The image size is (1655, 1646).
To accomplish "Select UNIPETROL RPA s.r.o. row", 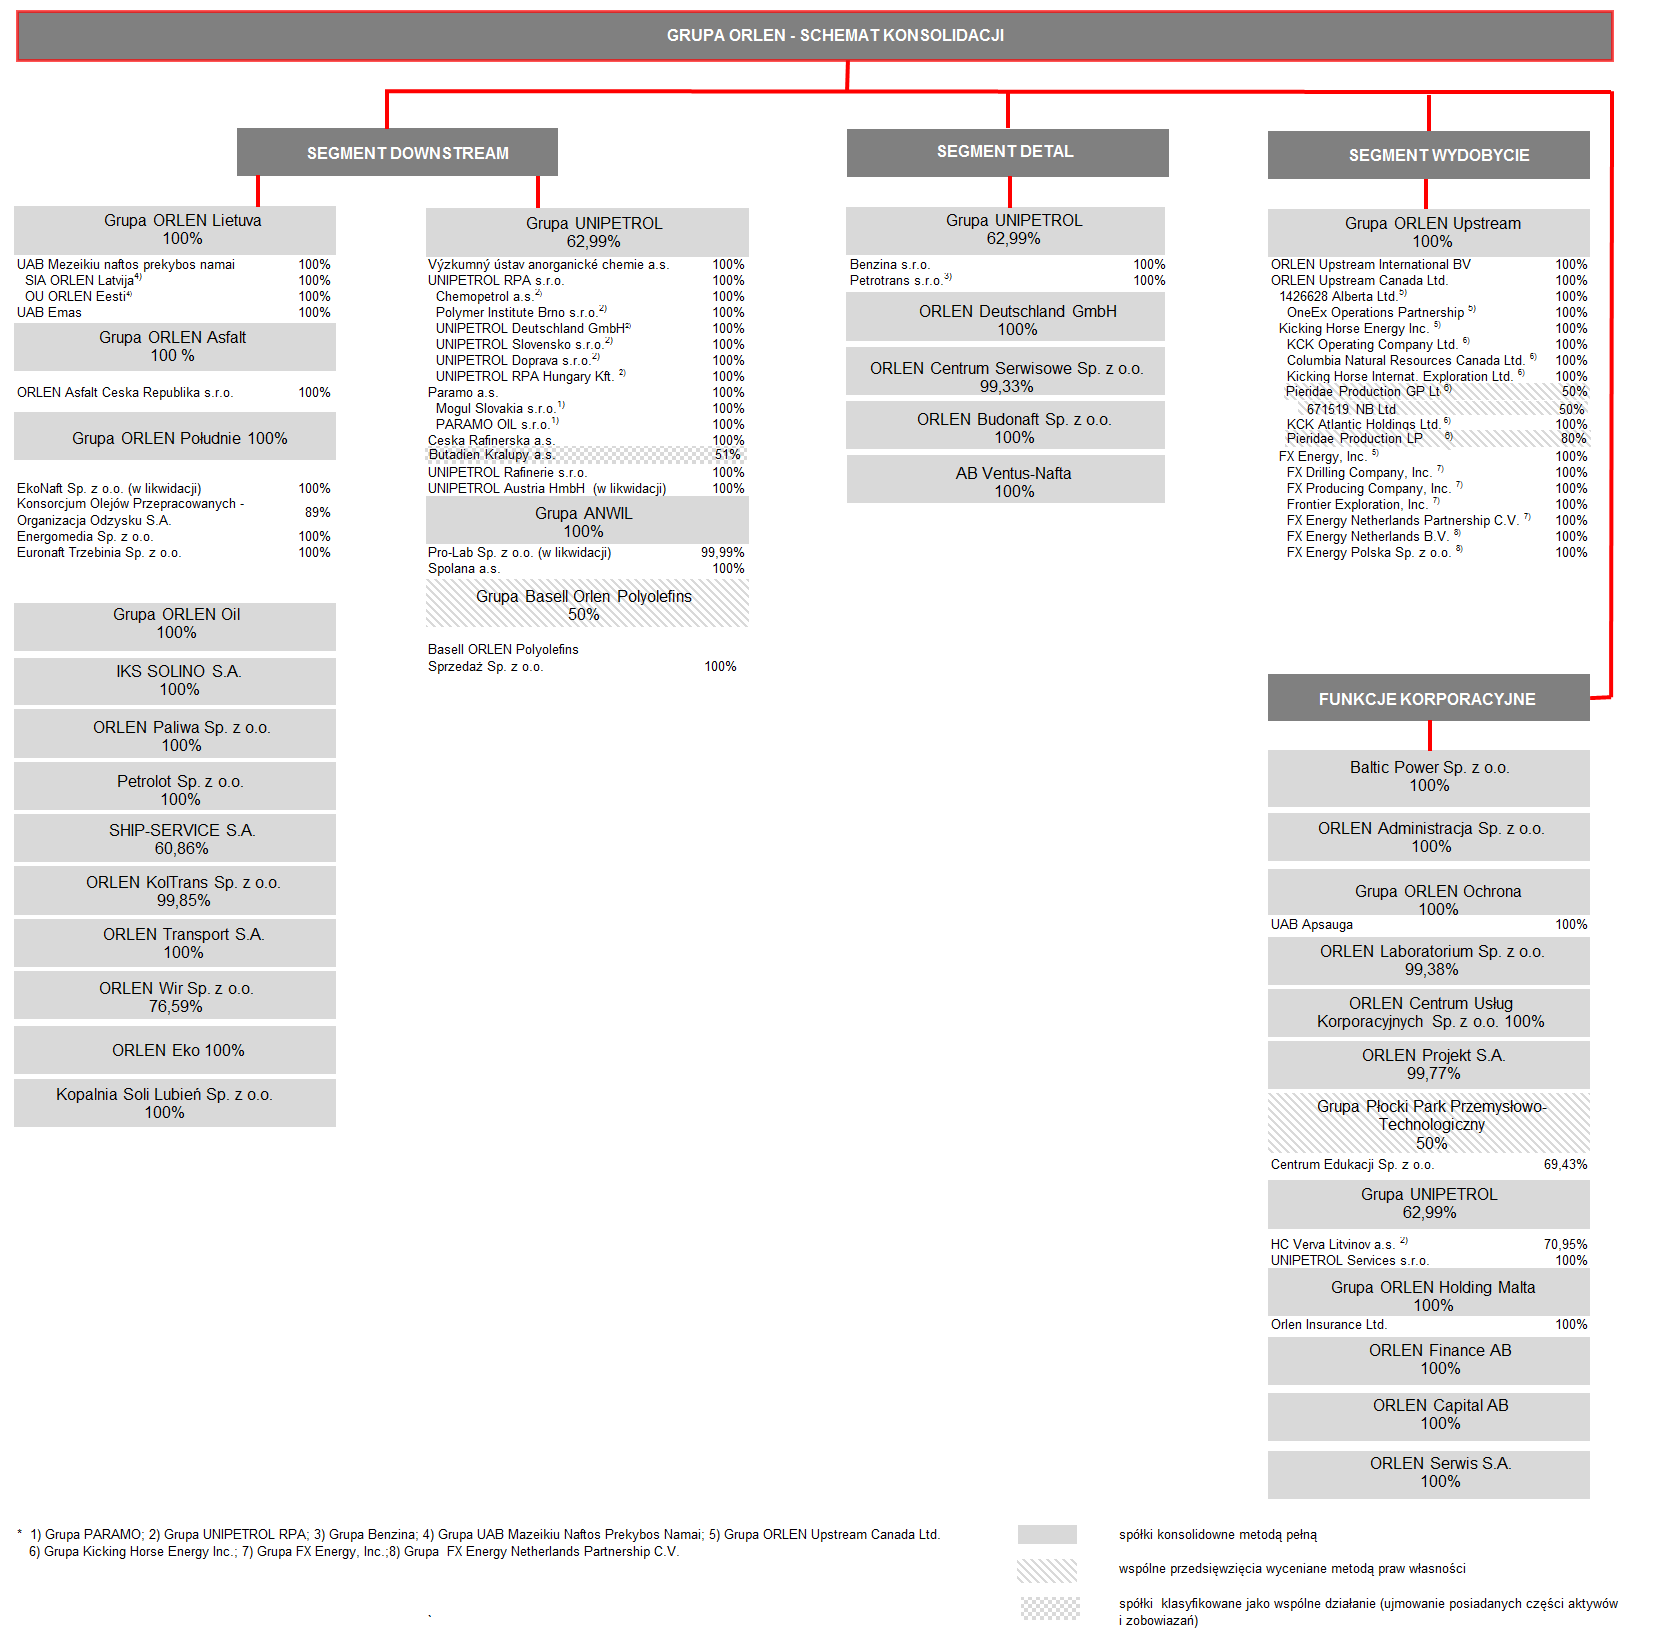I will (587, 281).
